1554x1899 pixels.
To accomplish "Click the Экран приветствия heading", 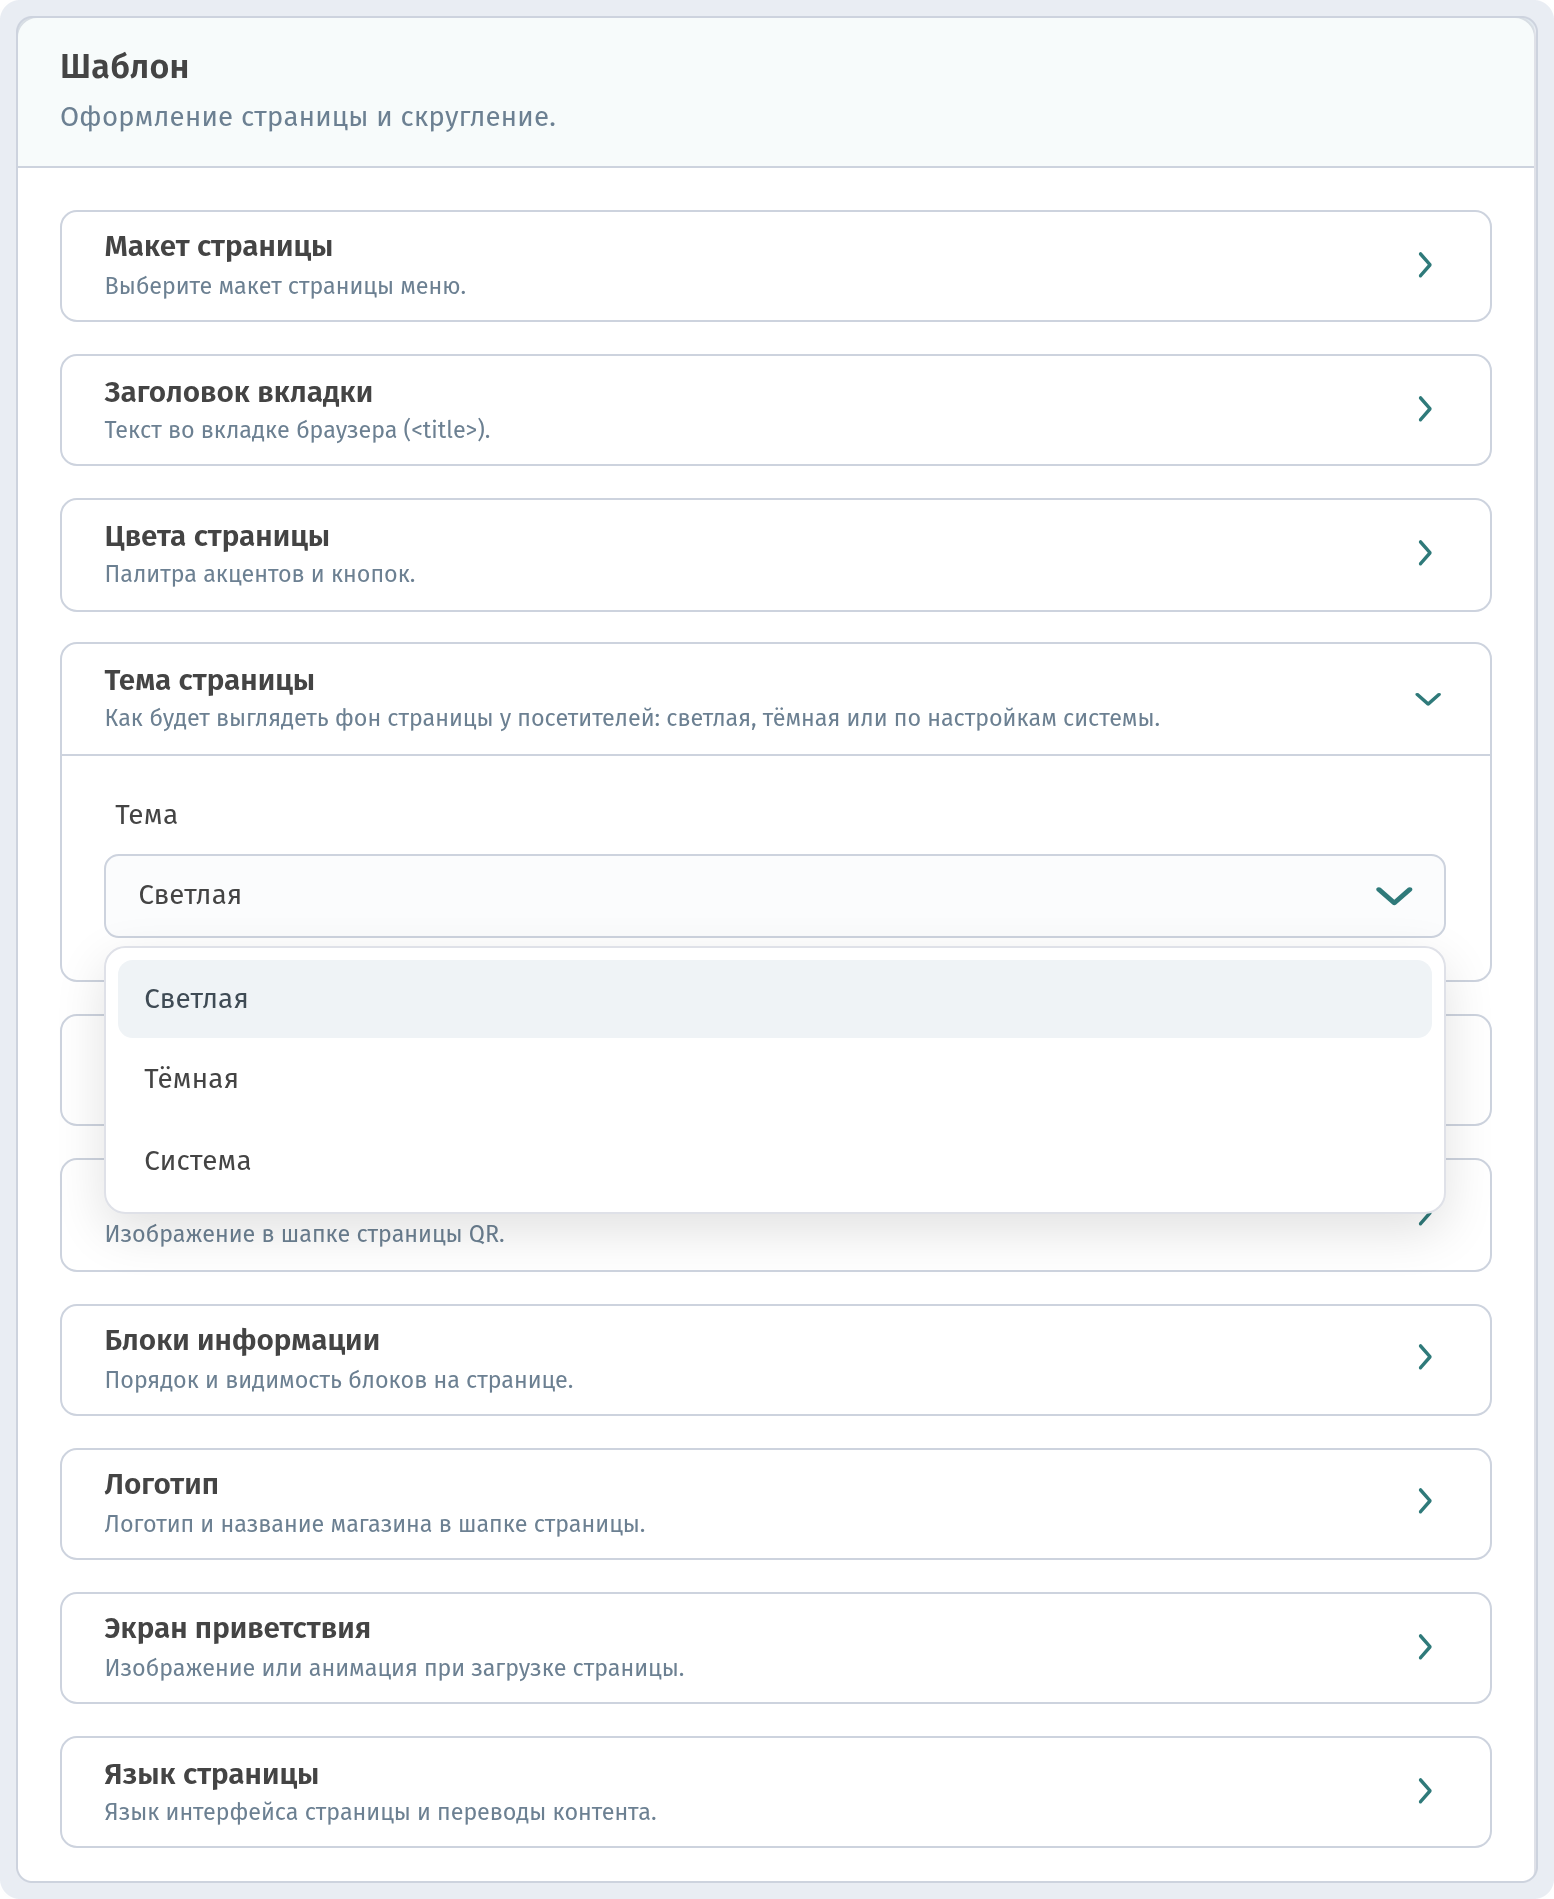I will point(238,1629).
